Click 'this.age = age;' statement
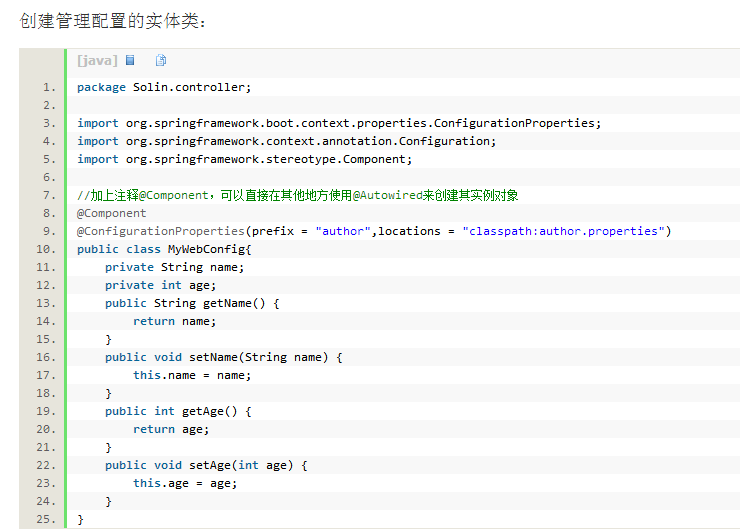740x531 pixels. point(185,483)
